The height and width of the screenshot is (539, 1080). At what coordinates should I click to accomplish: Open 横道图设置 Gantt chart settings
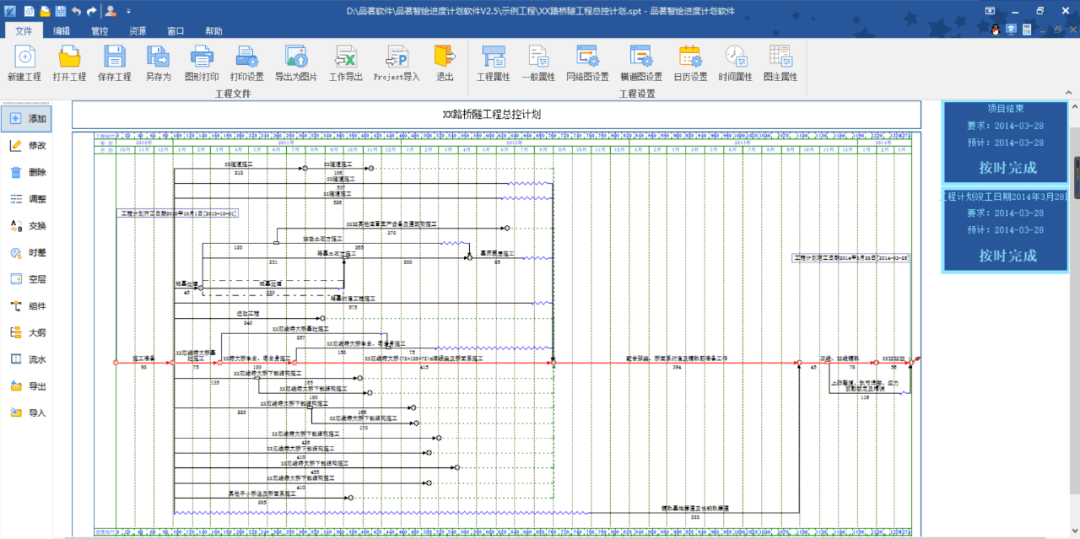tap(641, 63)
